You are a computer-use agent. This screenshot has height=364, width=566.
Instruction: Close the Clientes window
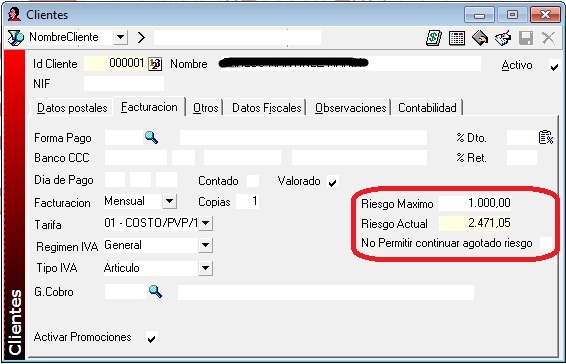click(545, 15)
